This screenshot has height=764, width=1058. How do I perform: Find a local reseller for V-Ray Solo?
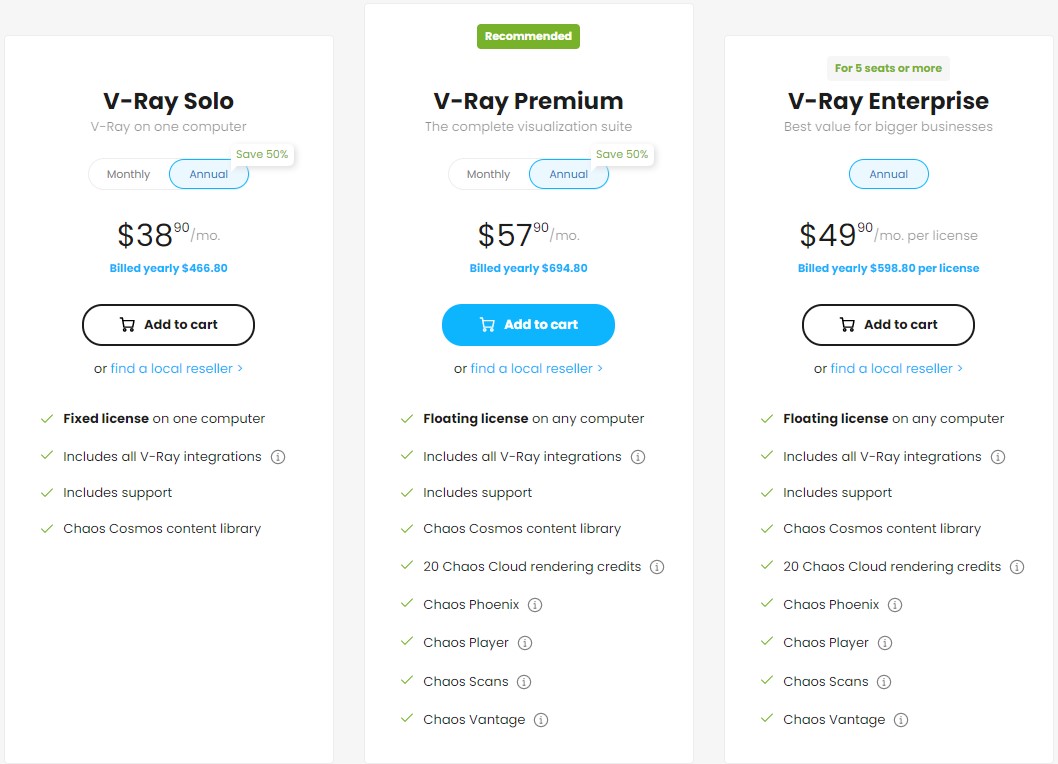176,369
